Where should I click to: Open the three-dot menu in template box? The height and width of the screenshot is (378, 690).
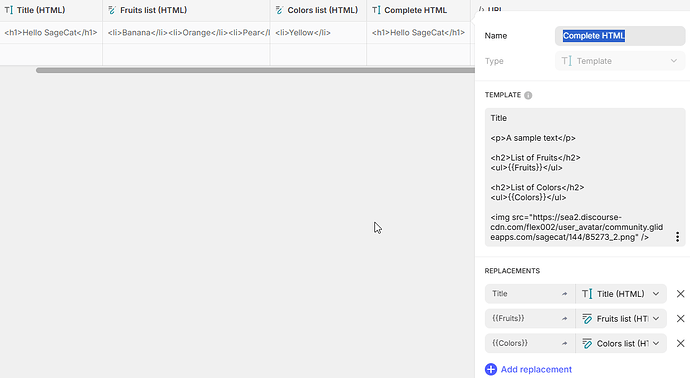pyautogui.click(x=677, y=237)
